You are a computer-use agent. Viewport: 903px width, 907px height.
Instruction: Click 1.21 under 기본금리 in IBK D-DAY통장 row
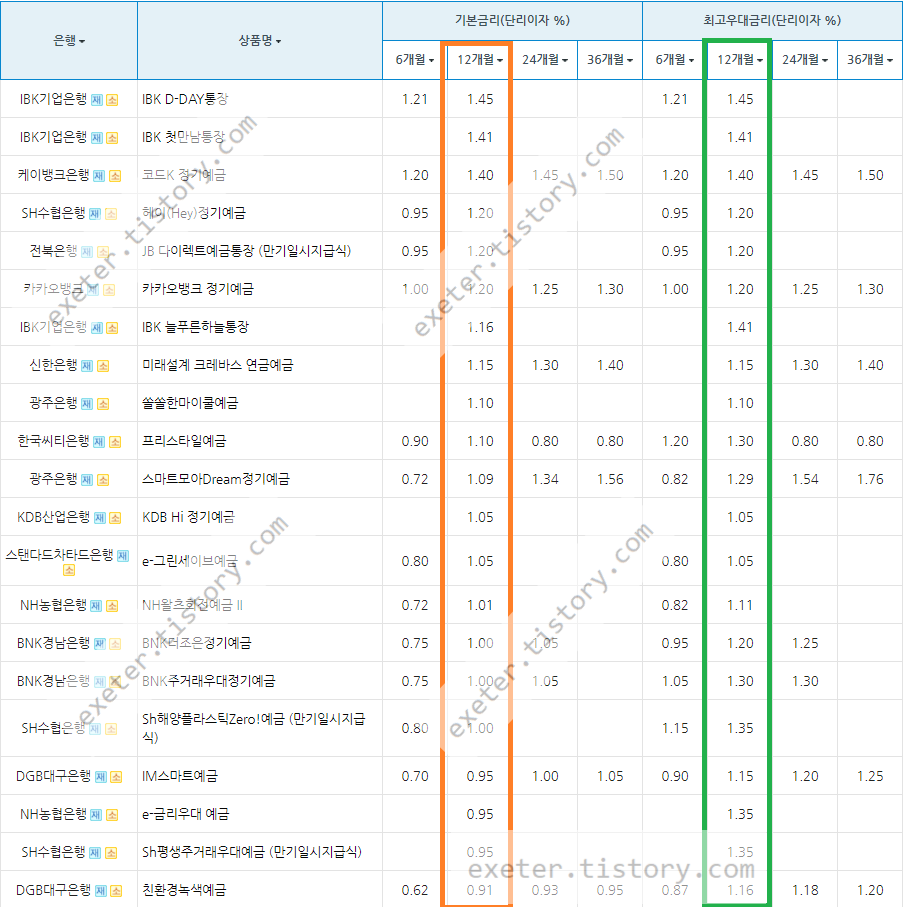(415, 99)
